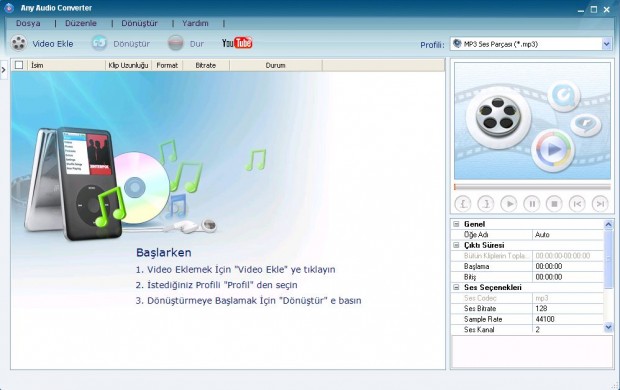620x390 pixels.
Task: Pause the preview playback
Action: pyautogui.click(x=532, y=204)
